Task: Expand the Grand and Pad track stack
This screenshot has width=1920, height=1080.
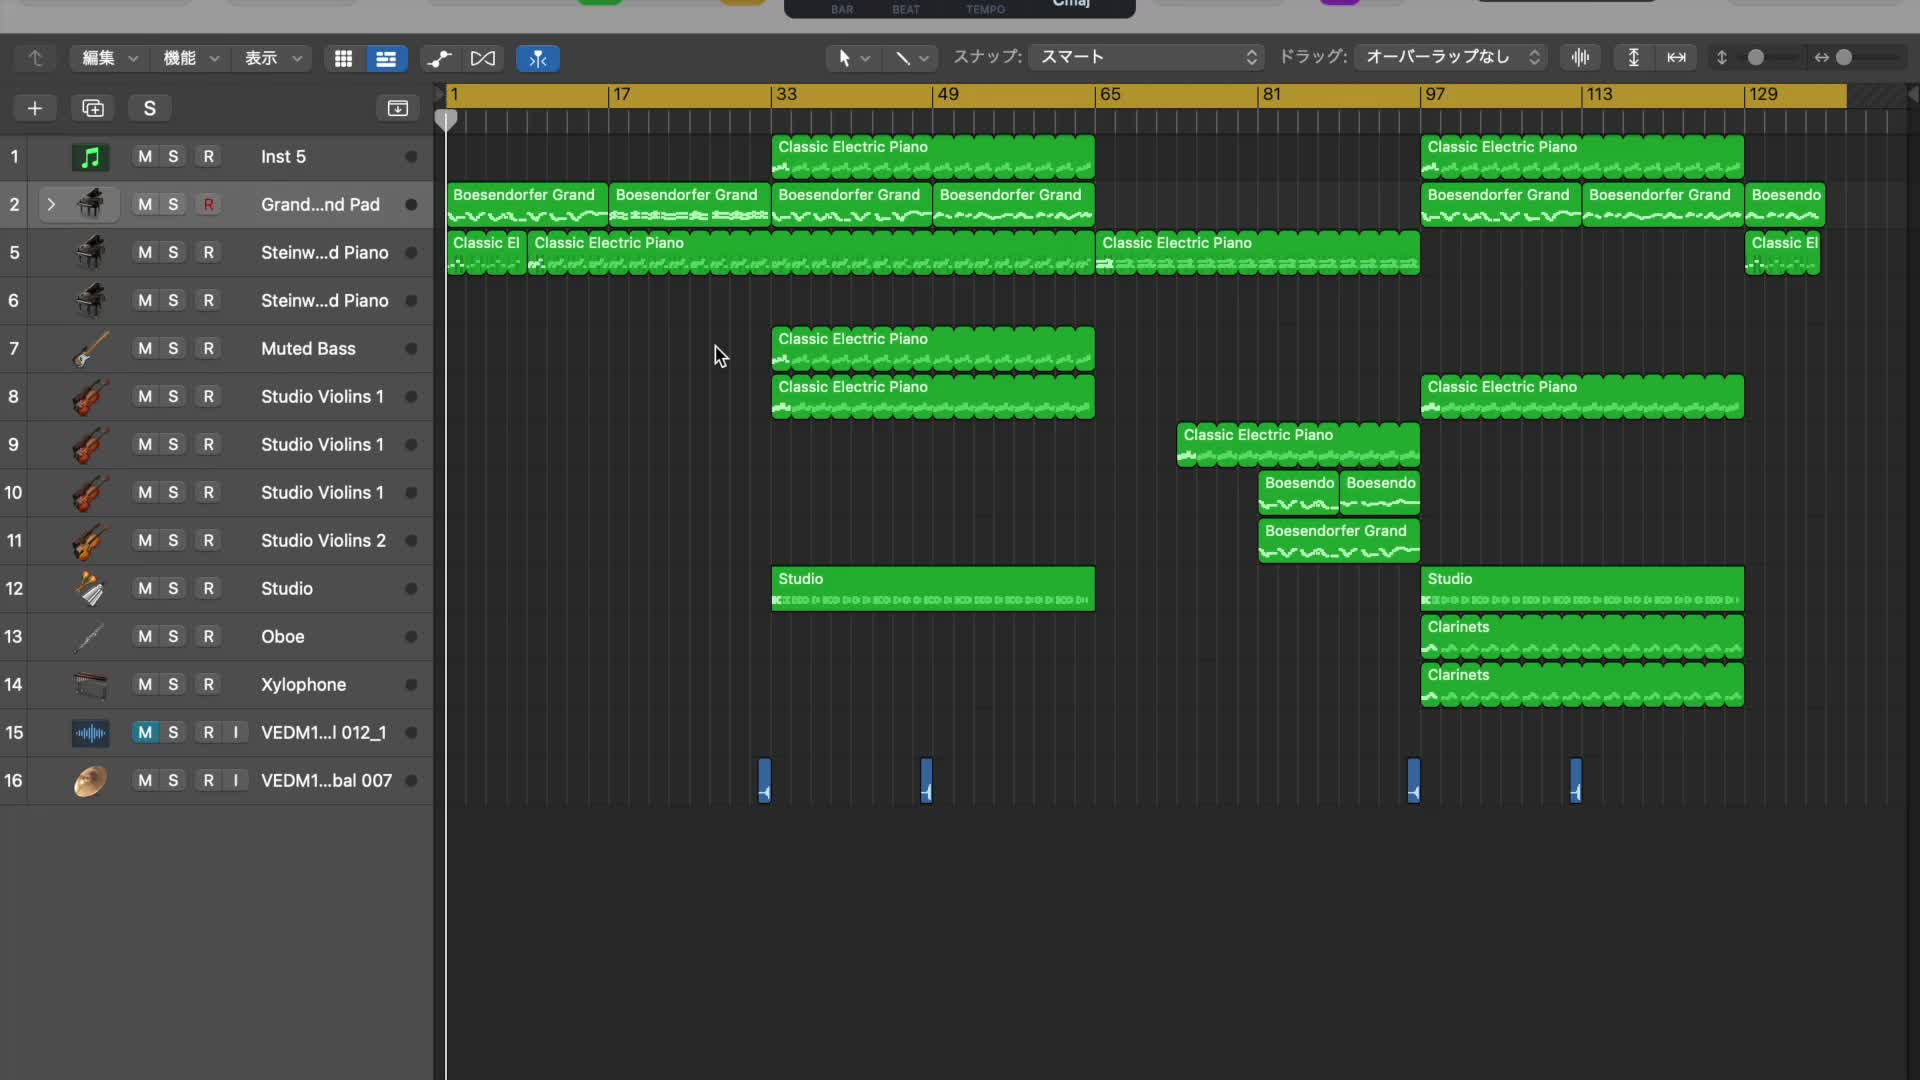Action: (x=51, y=205)
